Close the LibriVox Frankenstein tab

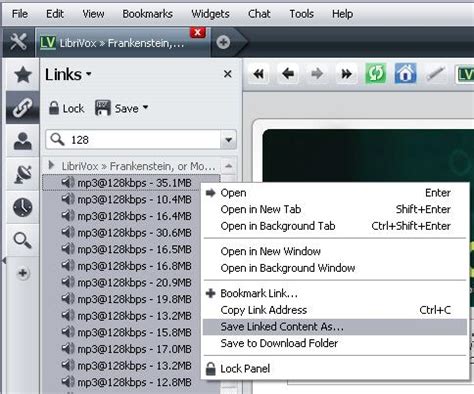pos(198,32)
